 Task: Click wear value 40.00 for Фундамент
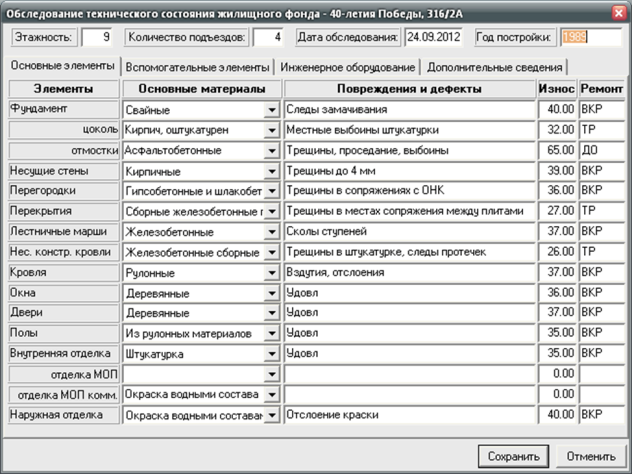557,110
